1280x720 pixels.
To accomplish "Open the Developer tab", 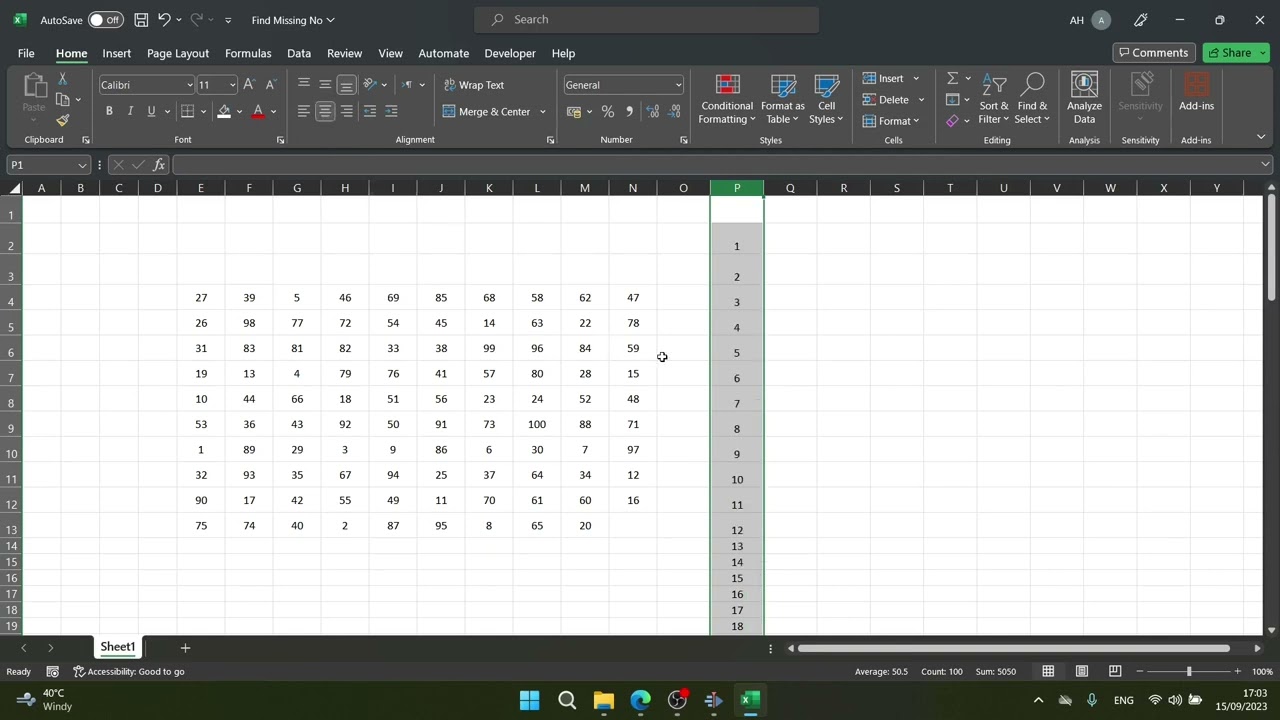I will tap(510, 53).
